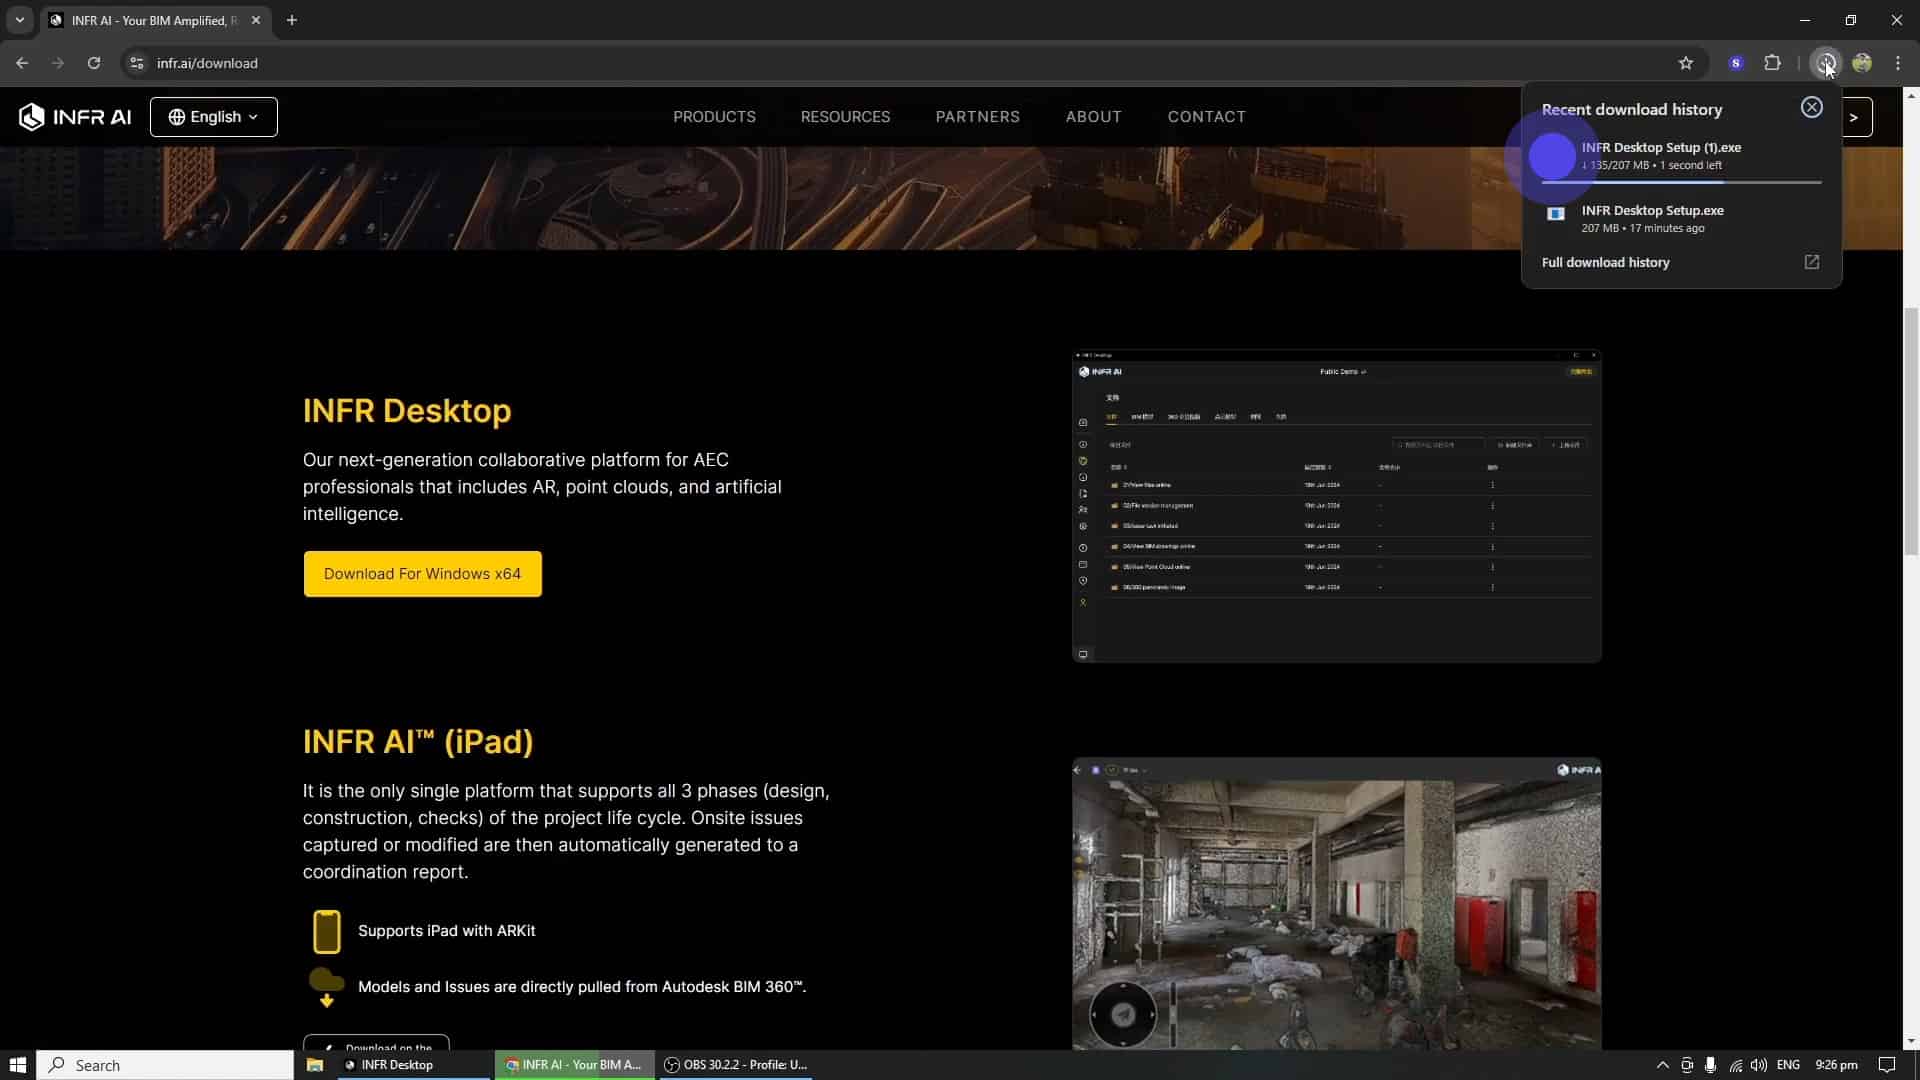Viewport: 1920px width, 1080px height.
Task: Toggle the Chrome downloads toolbar icon
Action: pyautogui.click(x=1825, y=63)
